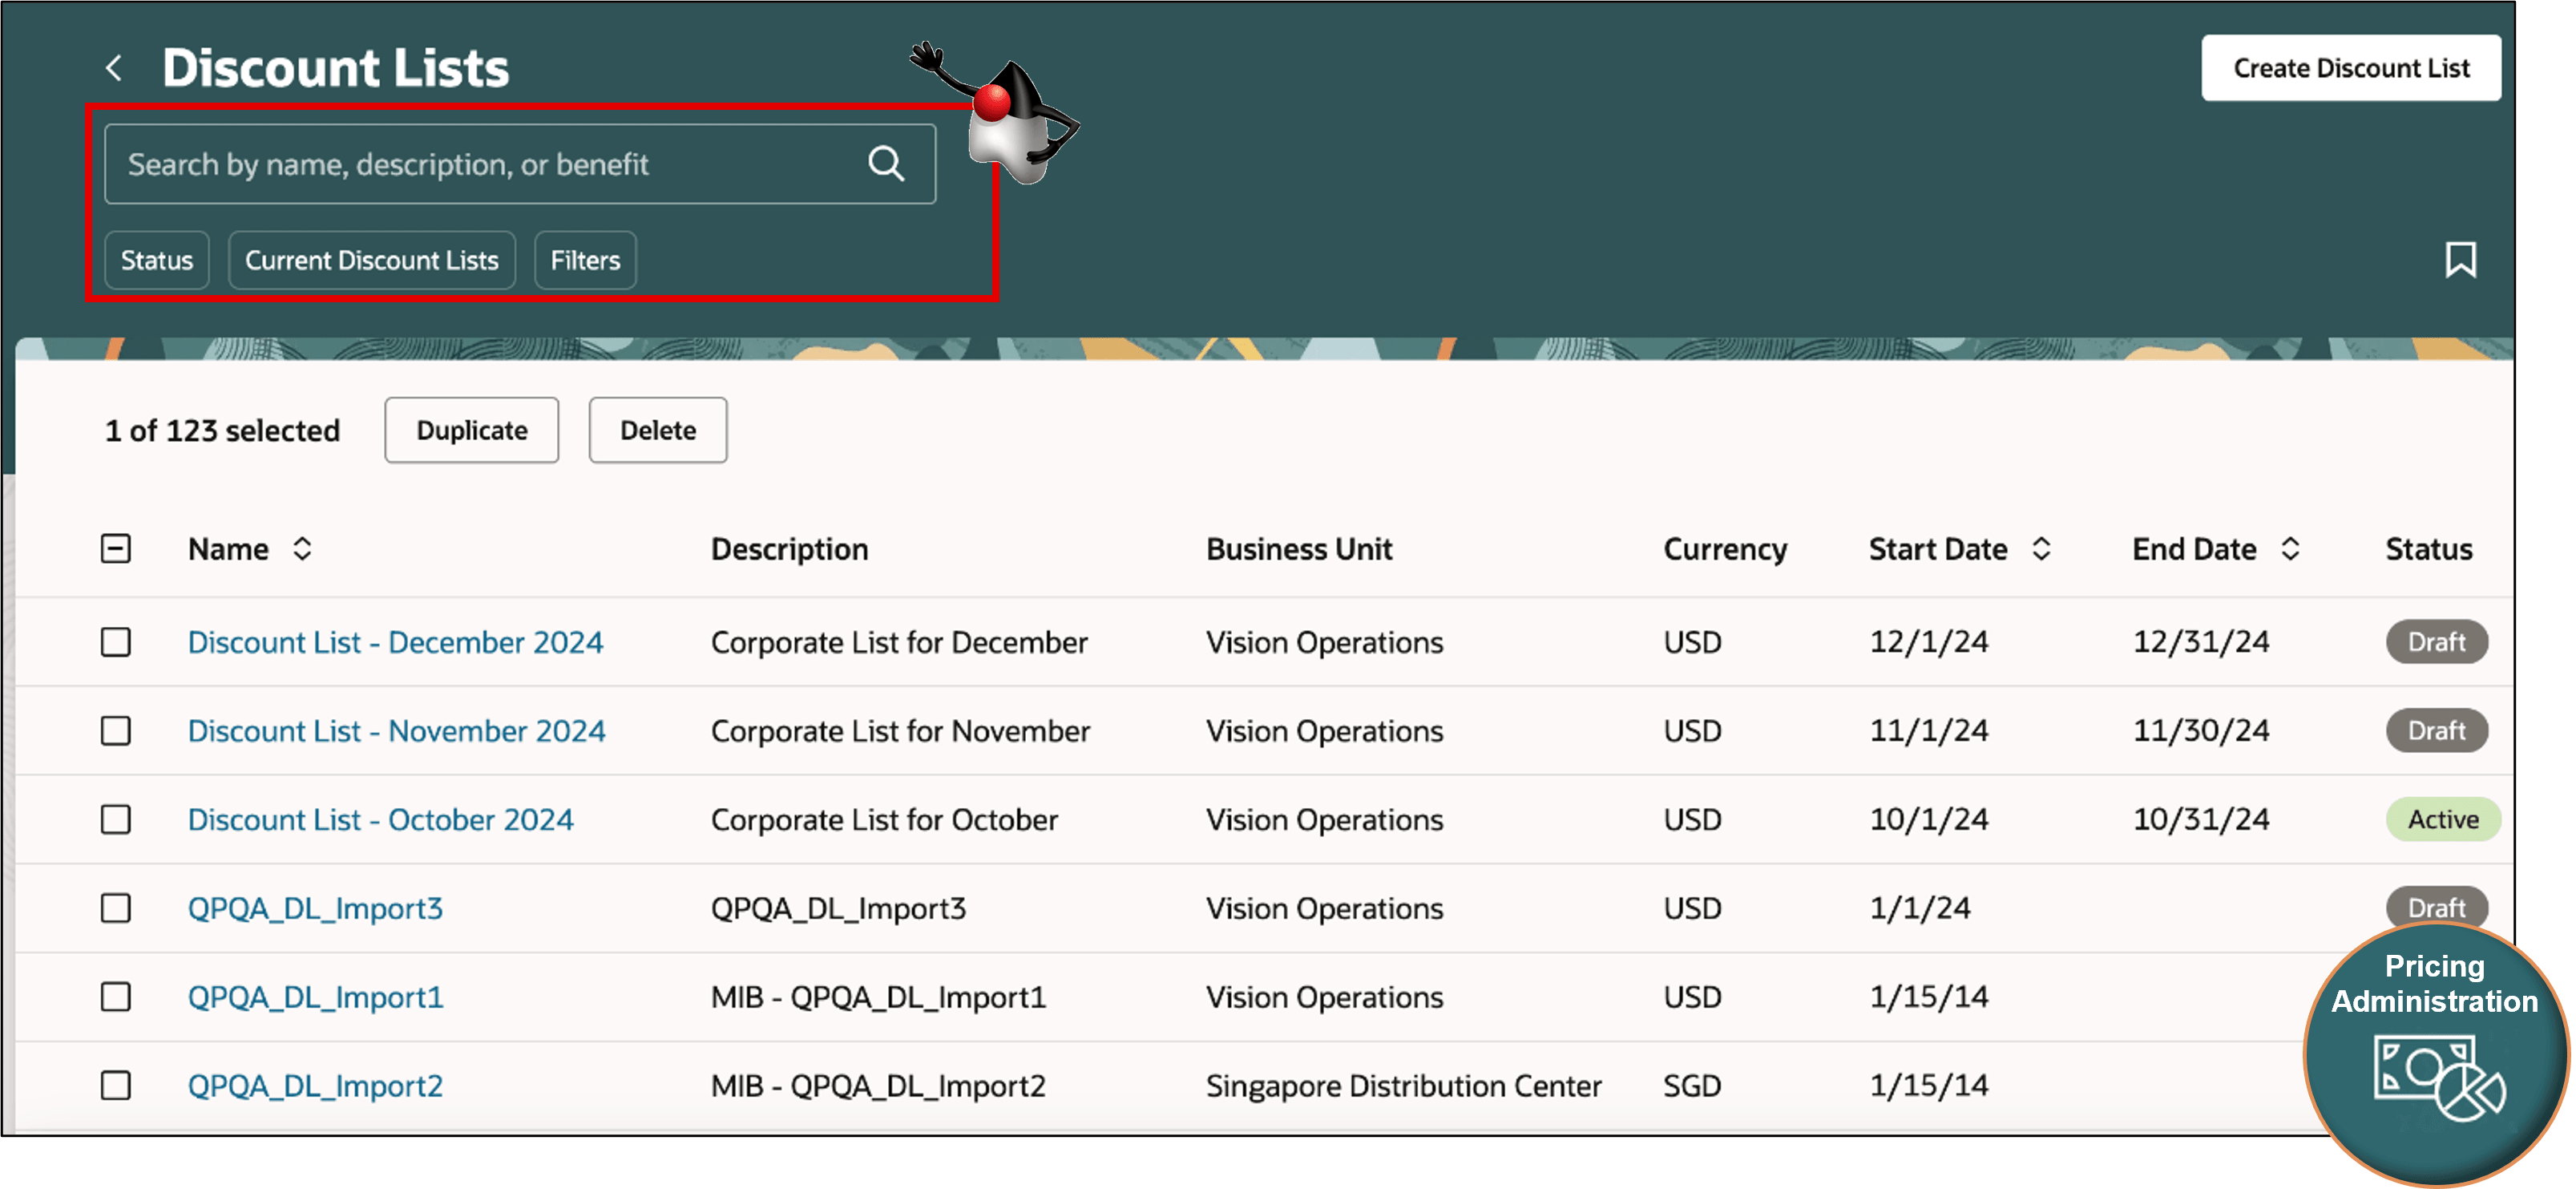Sort by Start Date column arrows
Screen dimensions: 2576x1189
coord(2041,549)
